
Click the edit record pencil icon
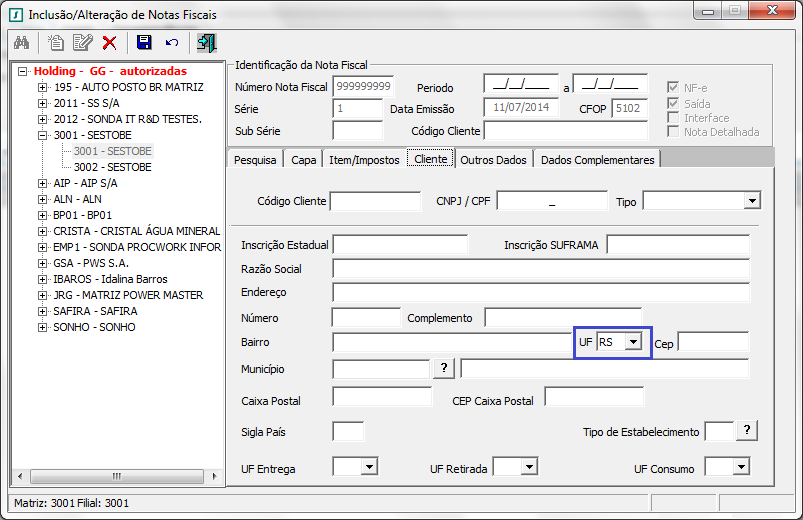click(x=82, y=42)
